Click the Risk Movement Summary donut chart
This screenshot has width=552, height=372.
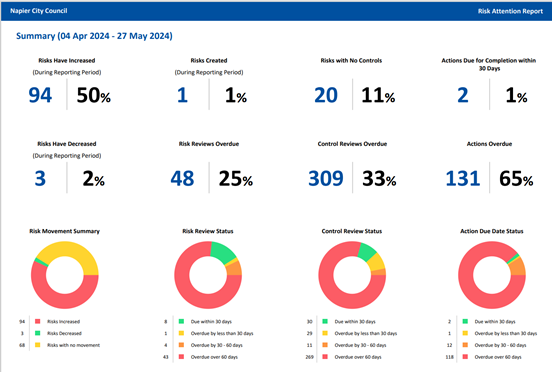pos(65,275)
